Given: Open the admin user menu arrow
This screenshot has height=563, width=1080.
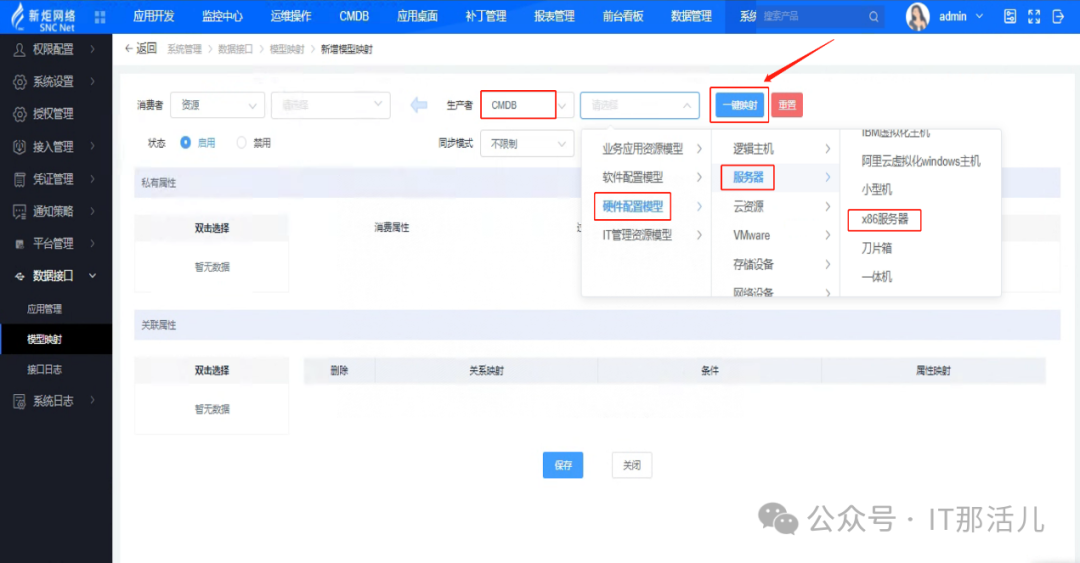Looking at the screenshot, I should click(x=979, y=17).
